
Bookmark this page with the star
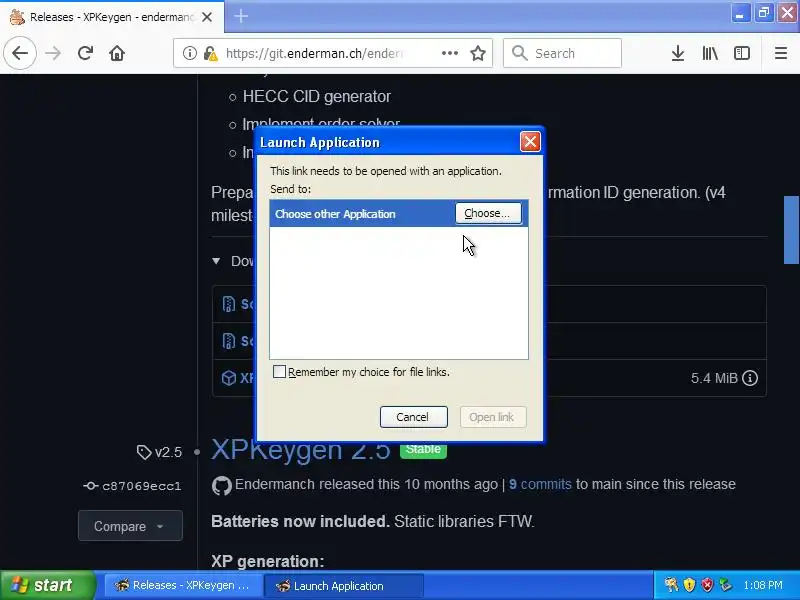pyautogui.click(x=478, y=53)
